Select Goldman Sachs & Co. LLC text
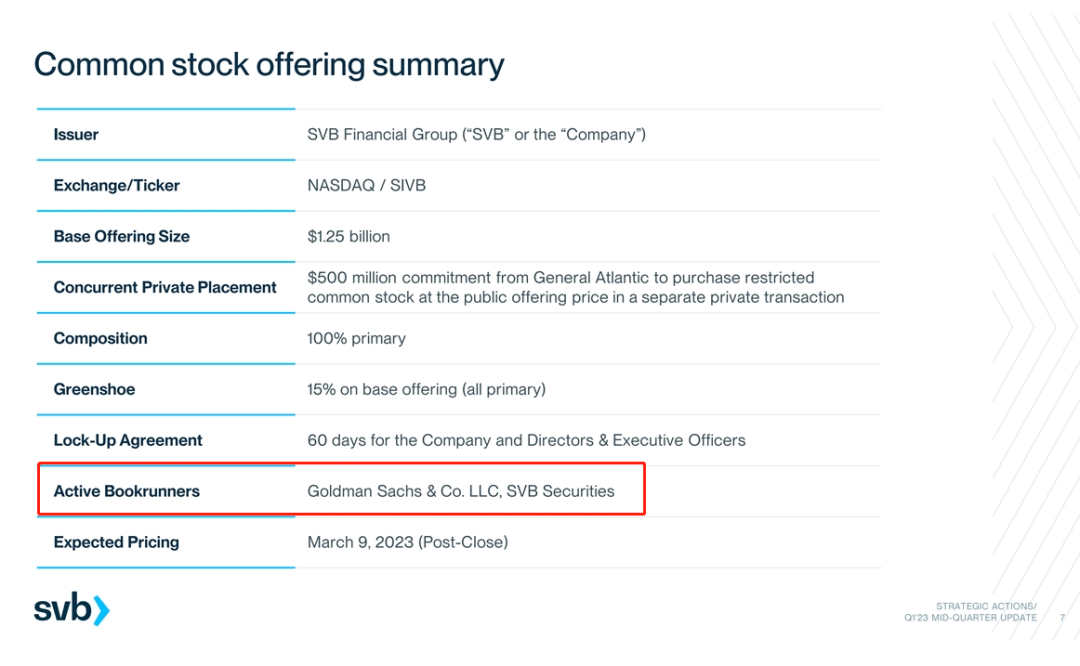This screenshot has height=666, width=1080. click(404, 491)
